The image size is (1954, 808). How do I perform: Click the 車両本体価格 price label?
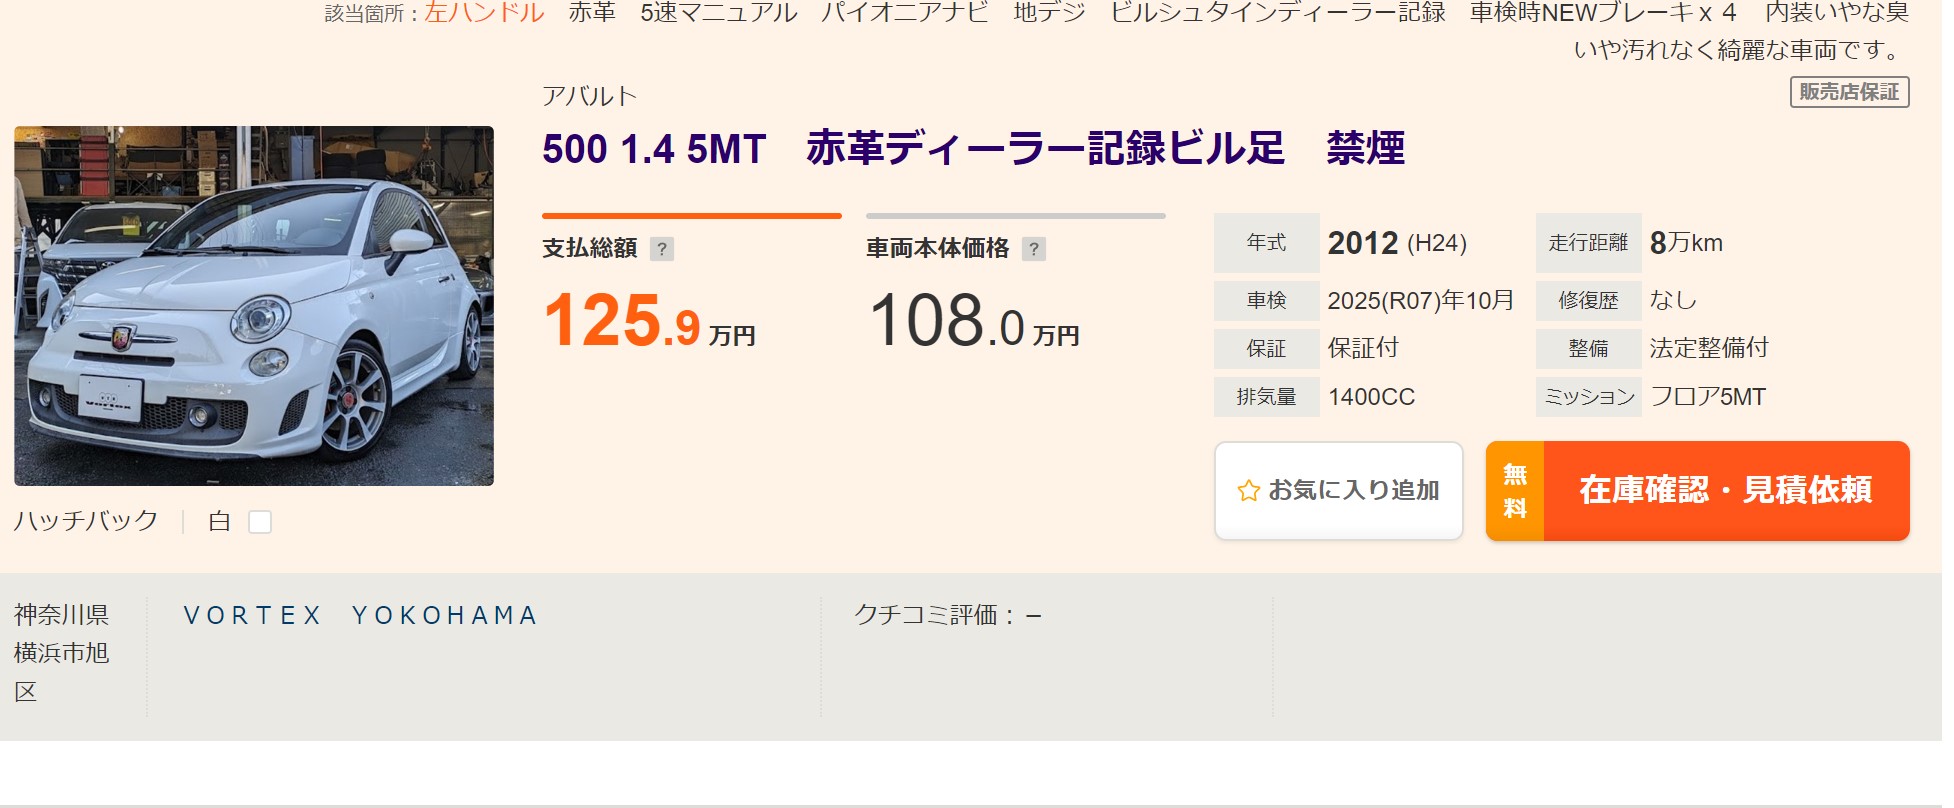[x=937, y=249]
